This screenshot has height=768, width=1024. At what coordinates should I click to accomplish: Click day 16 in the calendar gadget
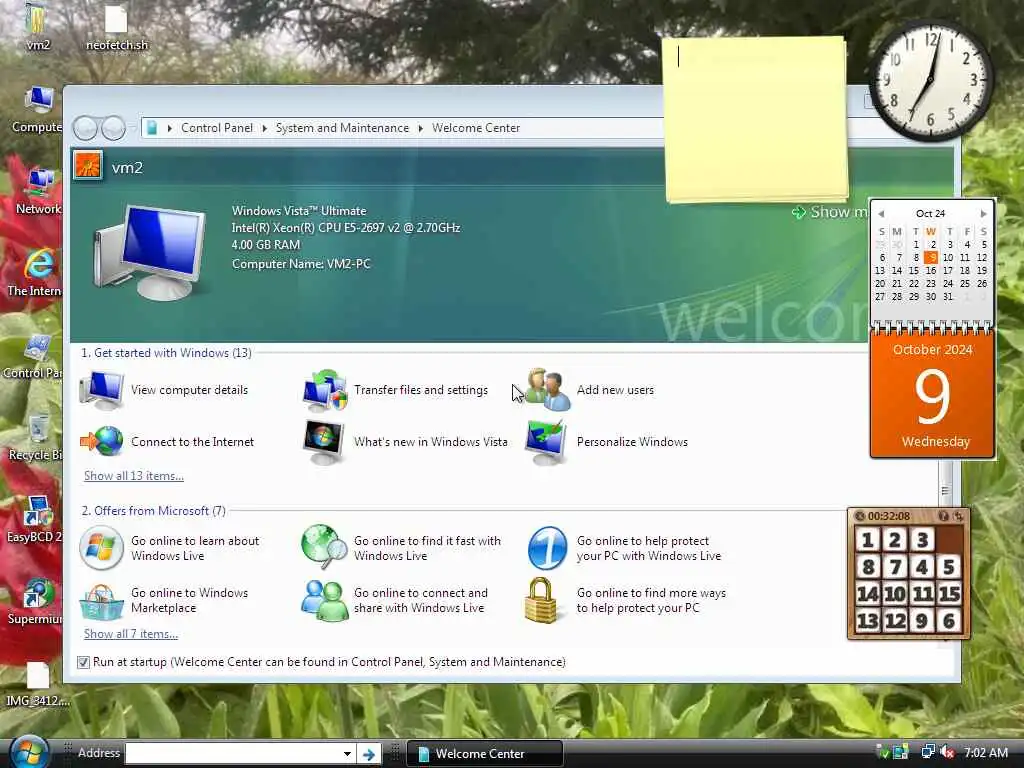tap(931, 270)
